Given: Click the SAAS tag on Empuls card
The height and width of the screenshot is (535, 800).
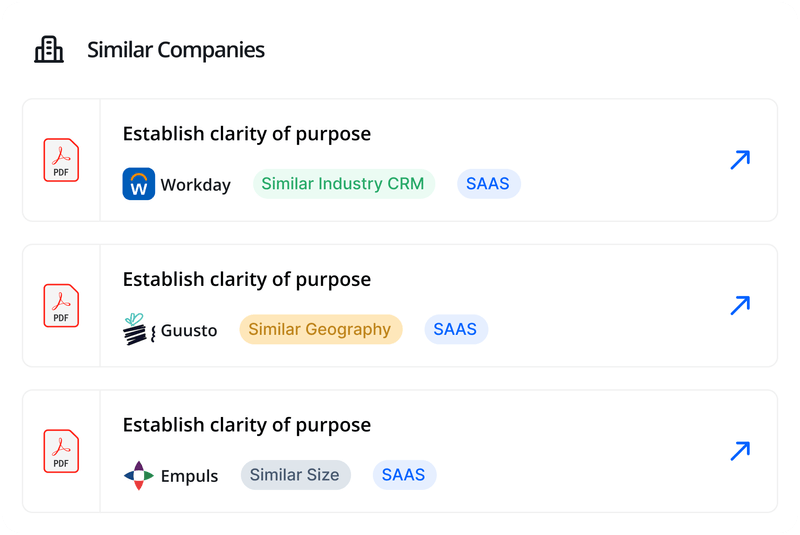Looking at the screenshot, I should [404, 475].
